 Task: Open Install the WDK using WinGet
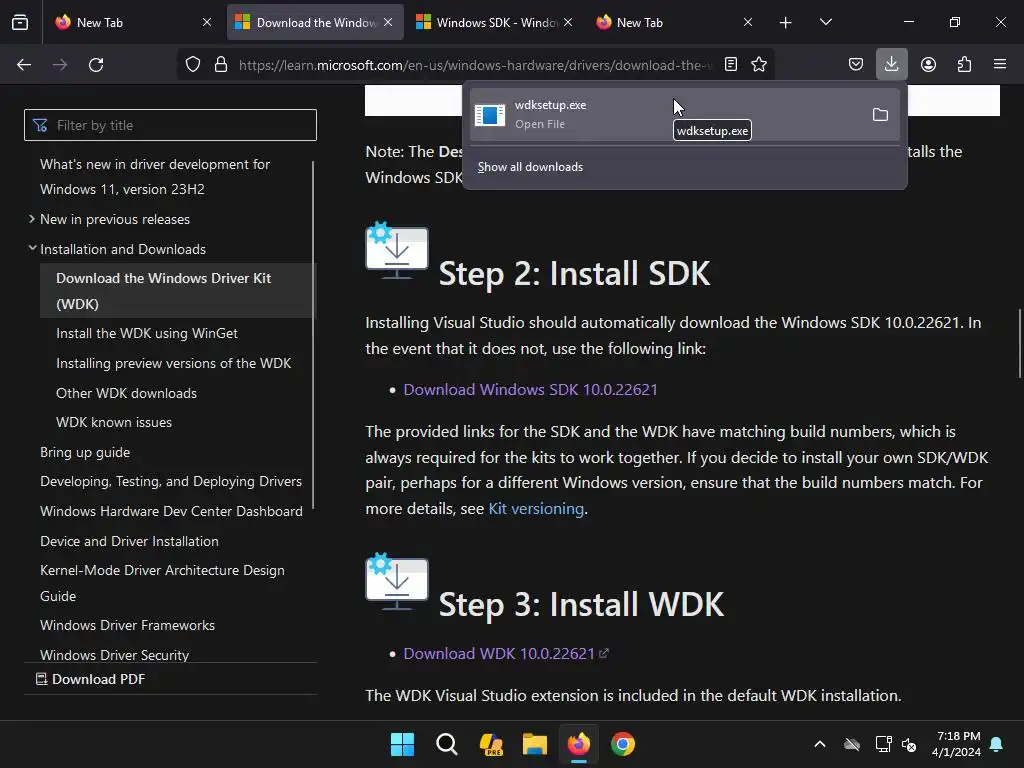point(147,333)
